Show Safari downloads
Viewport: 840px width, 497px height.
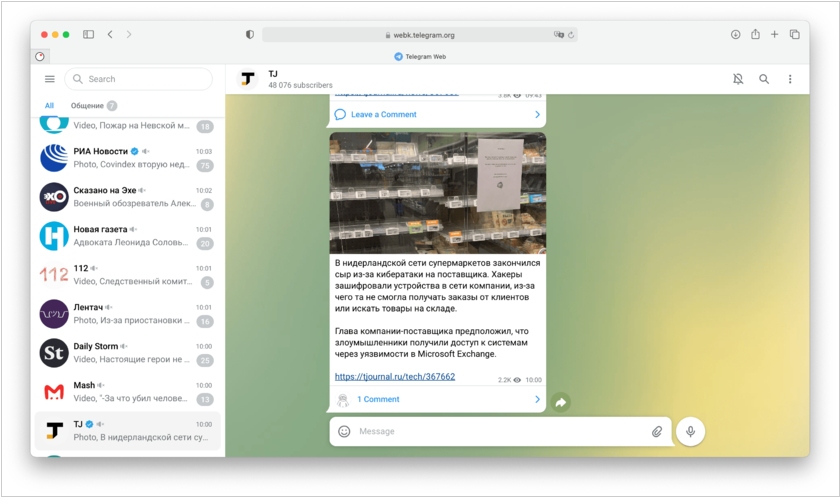coord(736,34)
